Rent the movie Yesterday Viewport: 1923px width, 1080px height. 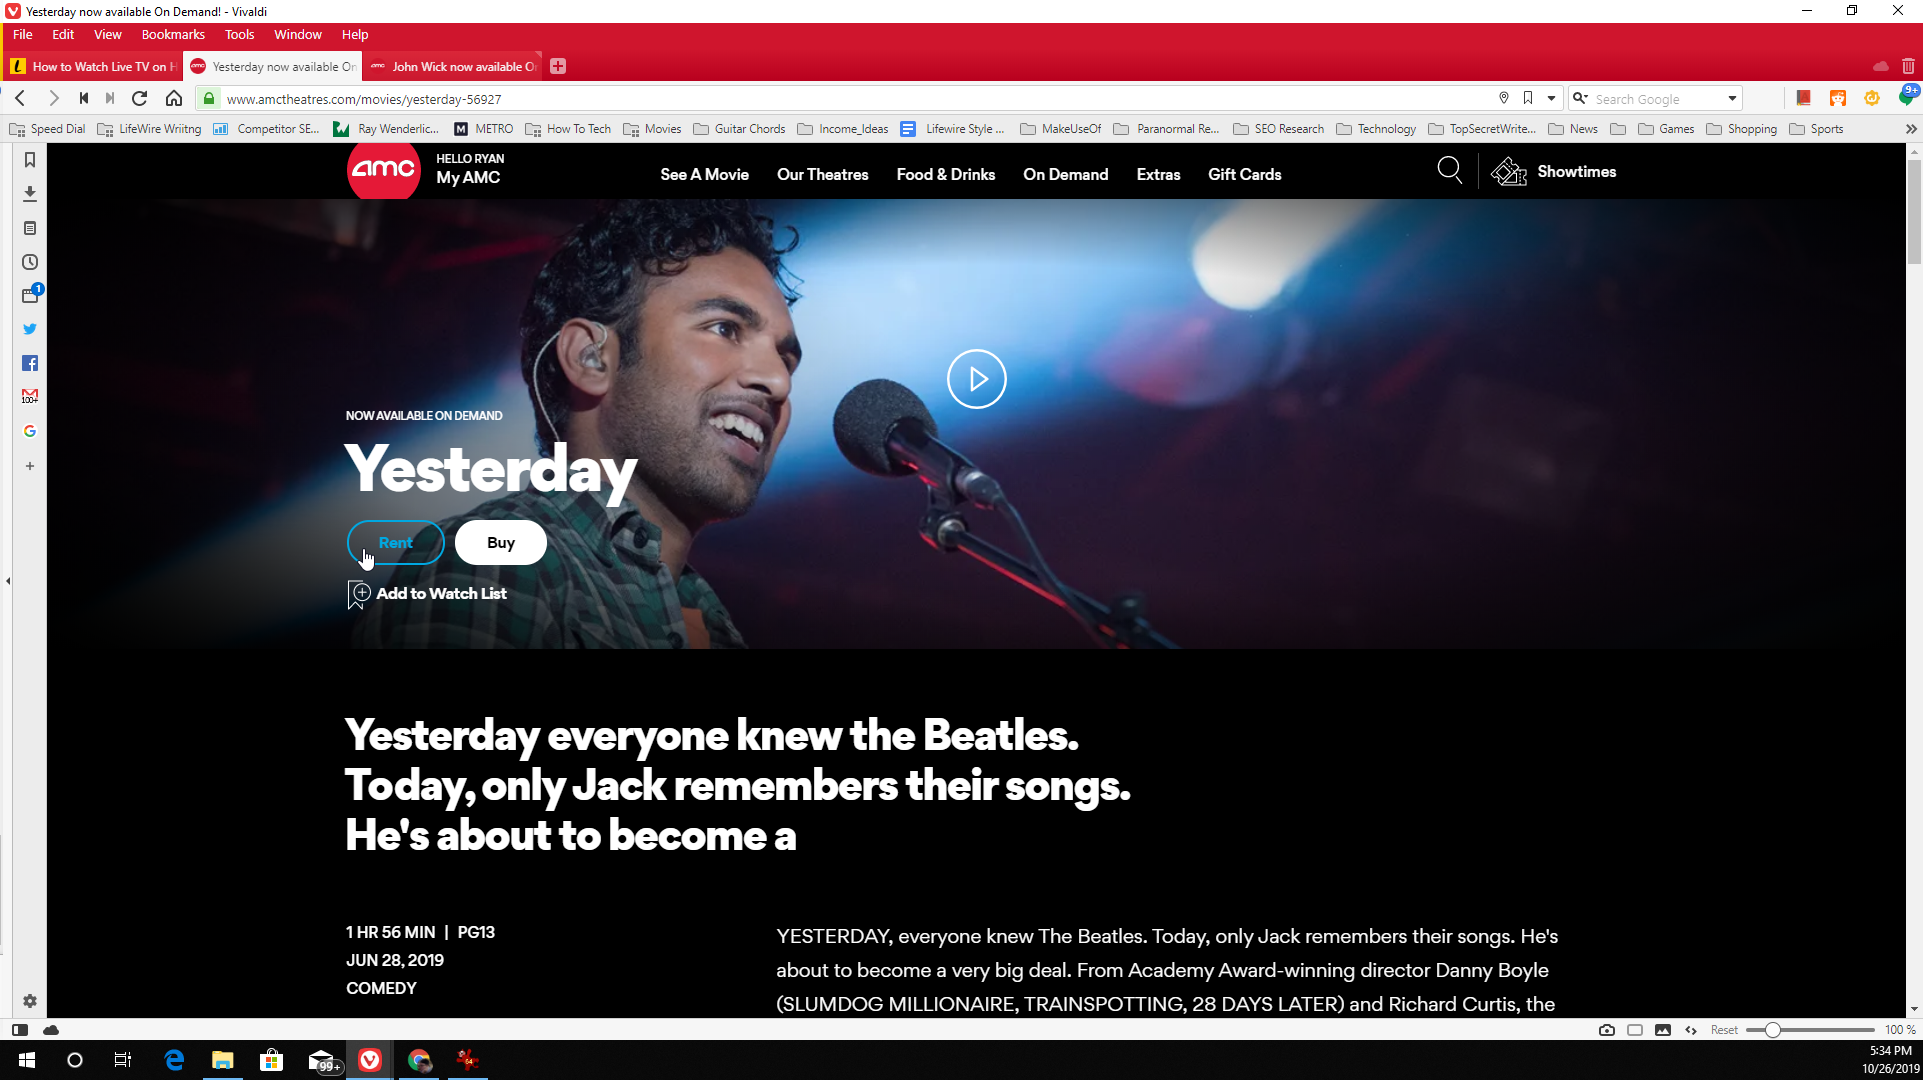tap(395, 543)
